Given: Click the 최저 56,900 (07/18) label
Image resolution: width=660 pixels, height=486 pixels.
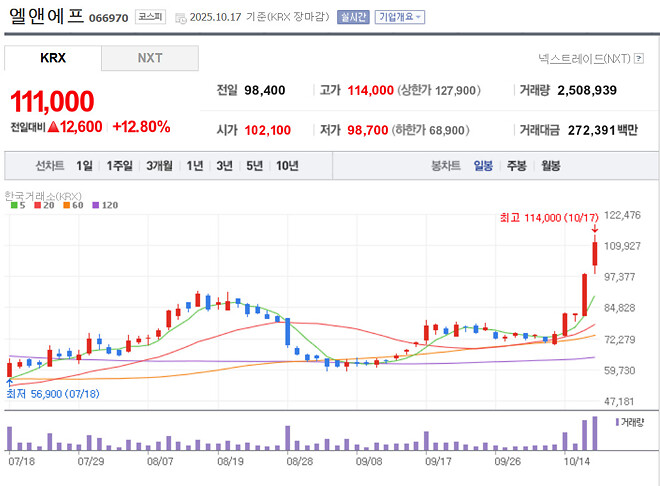Looking at the screenshot, I should pyautogui.click(x=53, y=394).
